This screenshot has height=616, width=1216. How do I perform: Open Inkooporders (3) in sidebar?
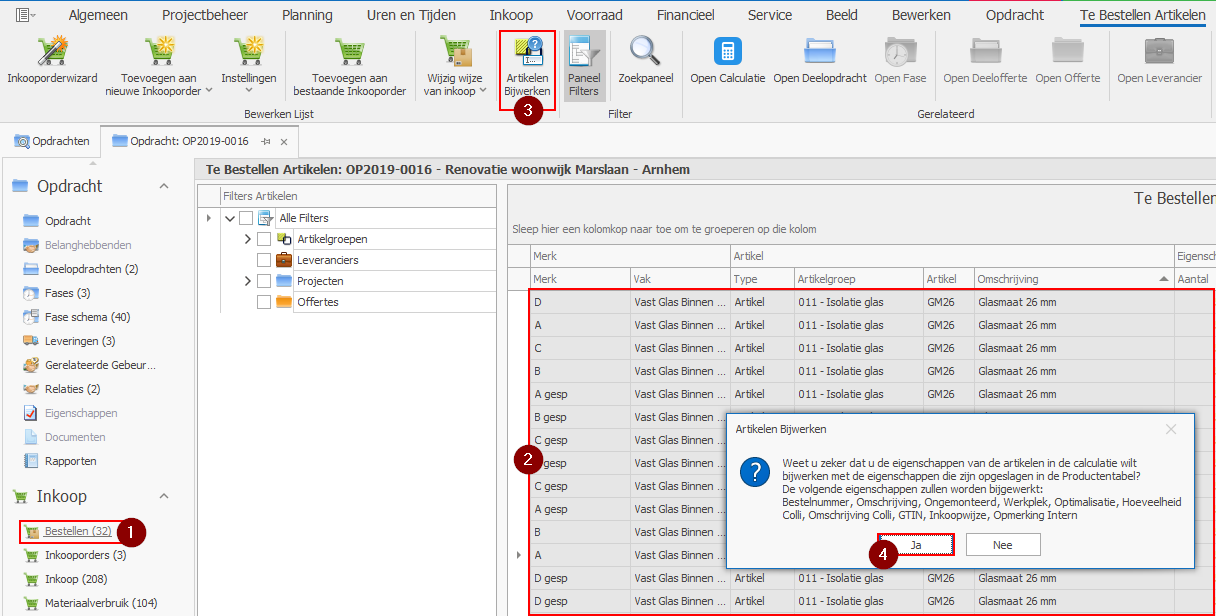click(x=85, y=555)
